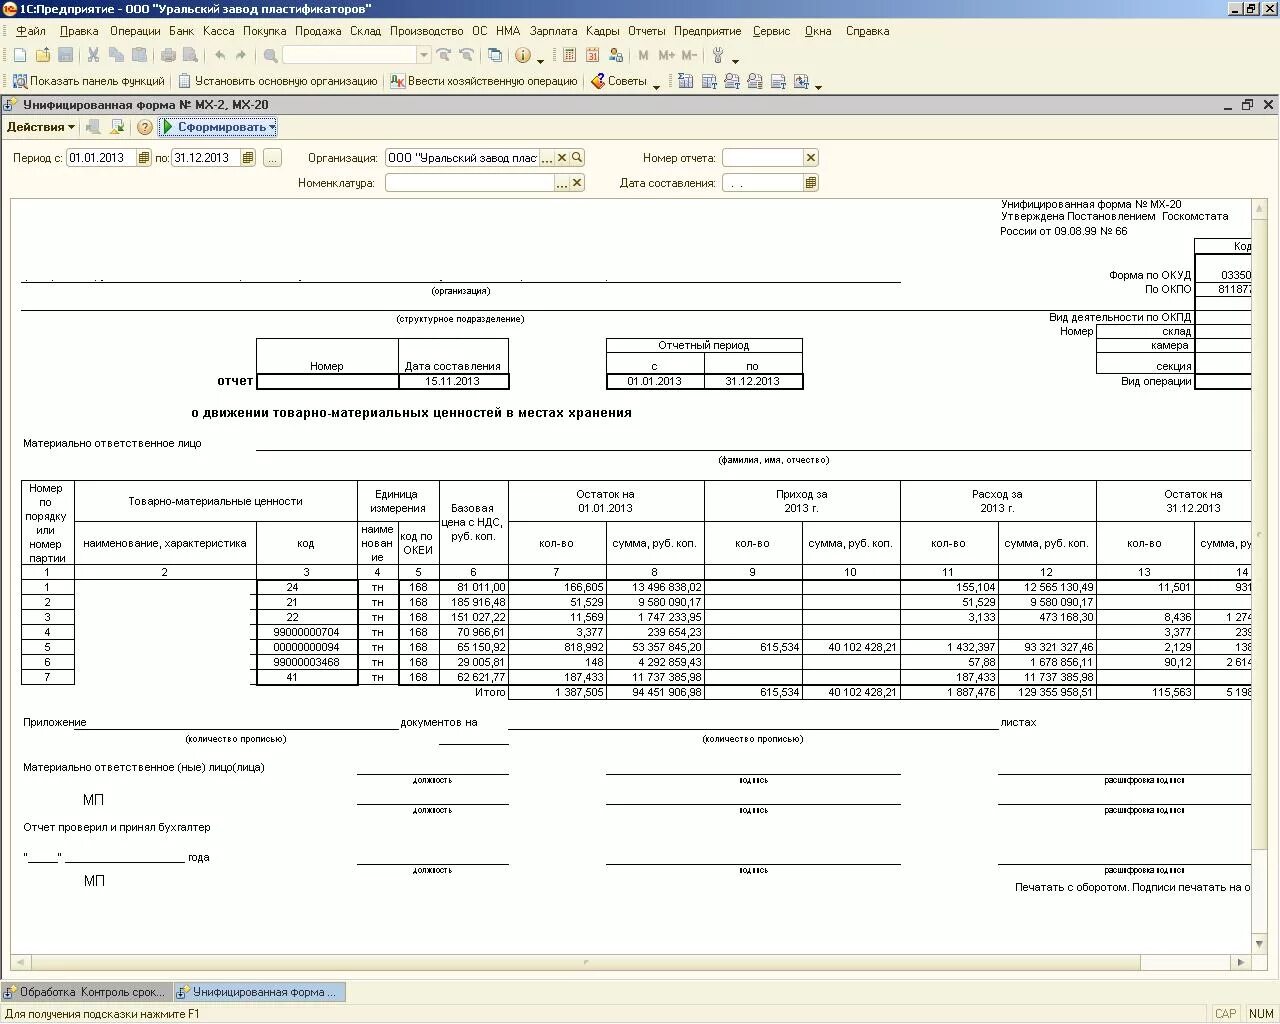Clear the Номенклатура field
Viewport: 1280px width, 1024px height.
577,183
